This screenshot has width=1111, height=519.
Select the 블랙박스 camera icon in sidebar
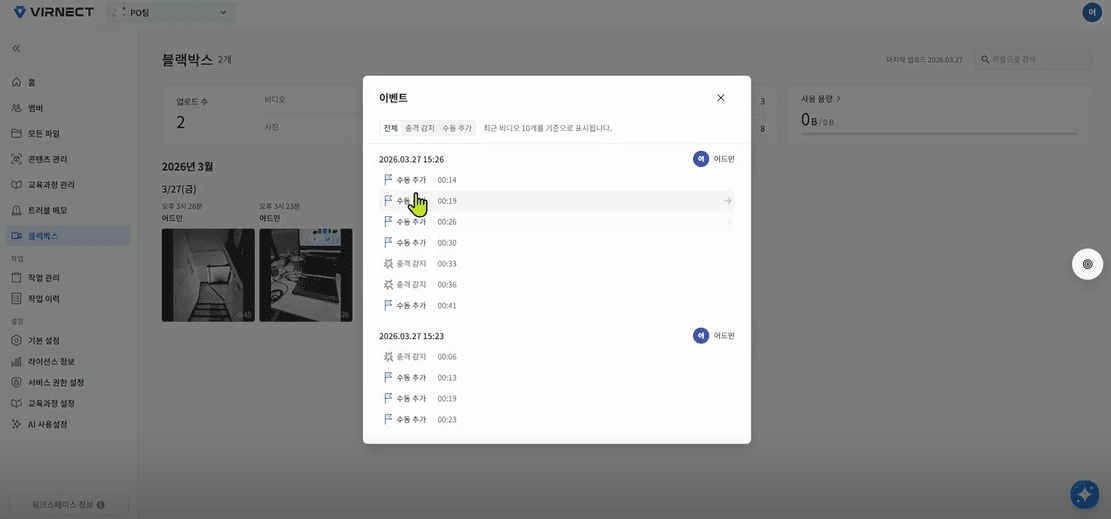[x=16, y=235]
